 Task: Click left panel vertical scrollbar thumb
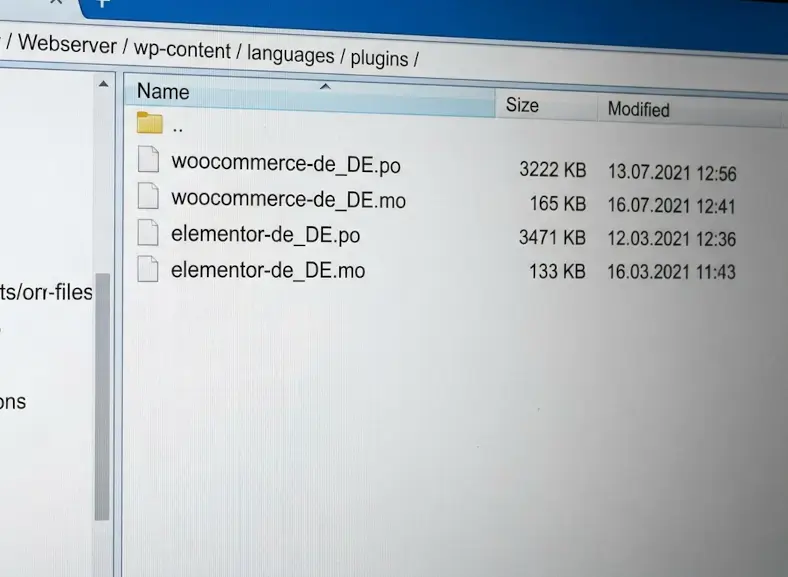102,397
